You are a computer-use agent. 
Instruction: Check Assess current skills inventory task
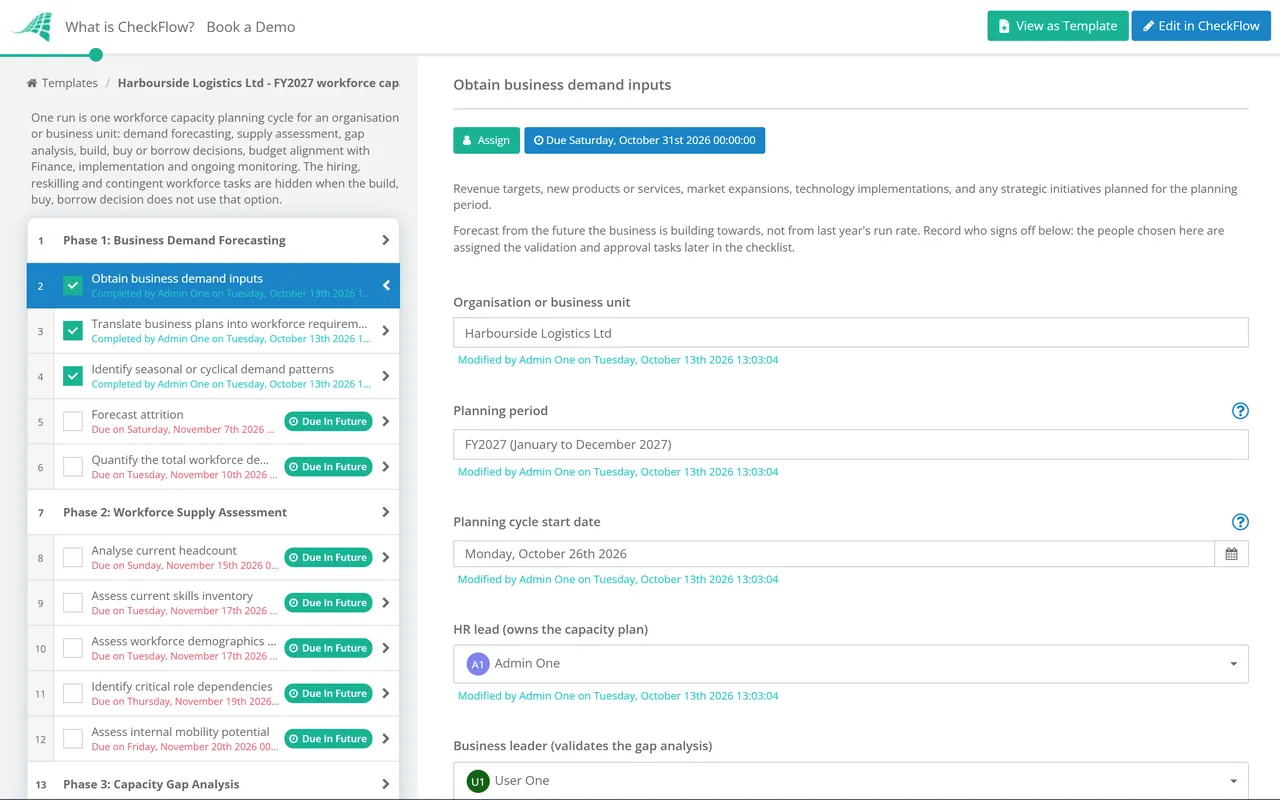tap(73, 603)
